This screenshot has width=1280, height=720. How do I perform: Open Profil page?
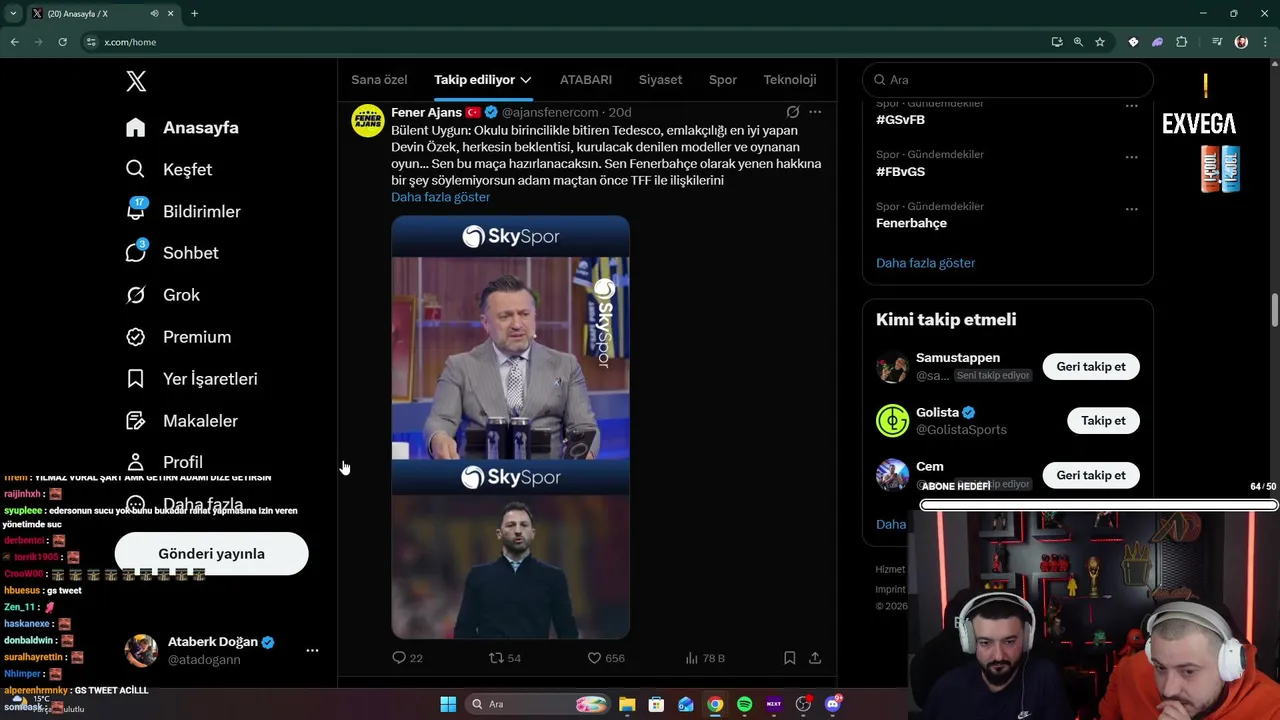(165, 462)
